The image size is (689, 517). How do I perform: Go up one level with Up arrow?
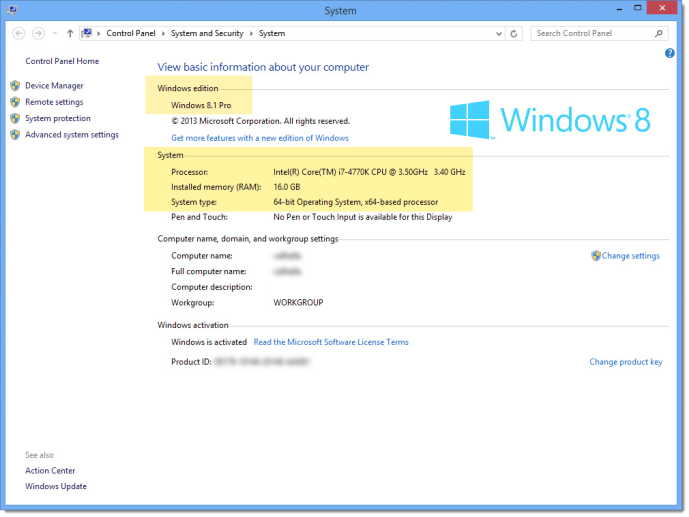[69, 33]
